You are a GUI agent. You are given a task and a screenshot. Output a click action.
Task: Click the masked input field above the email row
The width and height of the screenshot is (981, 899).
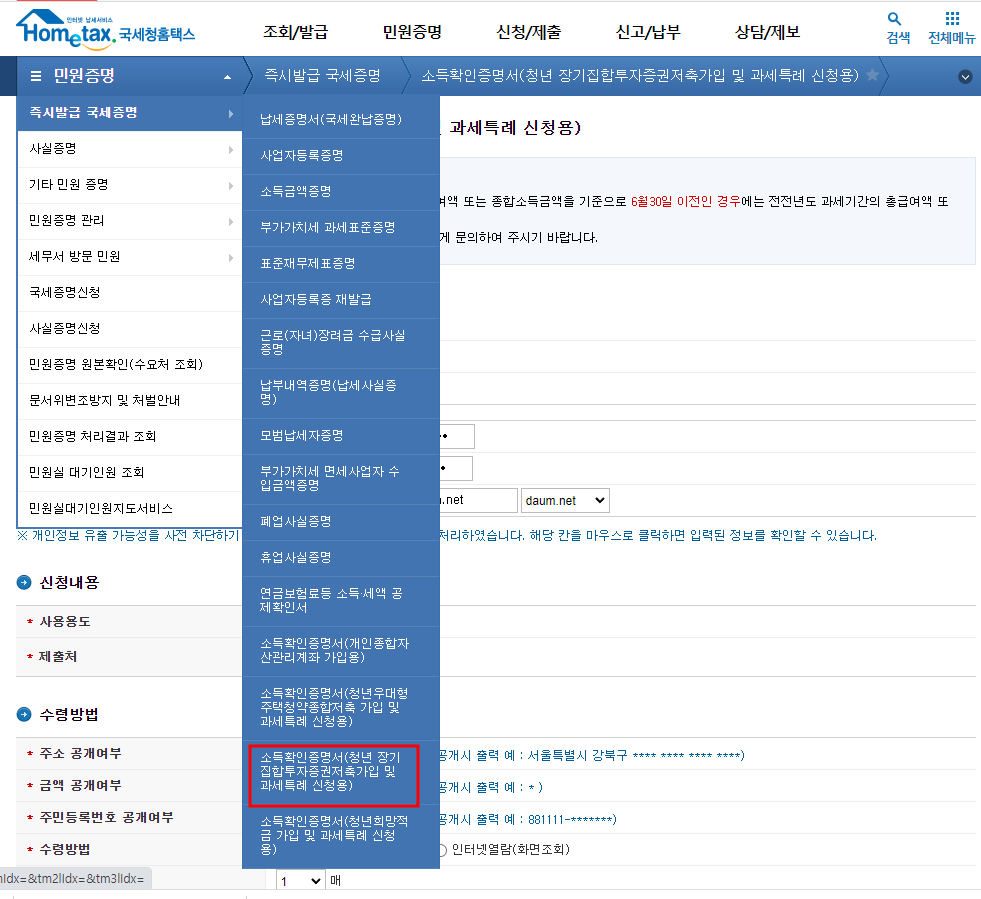(x=456, y=469)
